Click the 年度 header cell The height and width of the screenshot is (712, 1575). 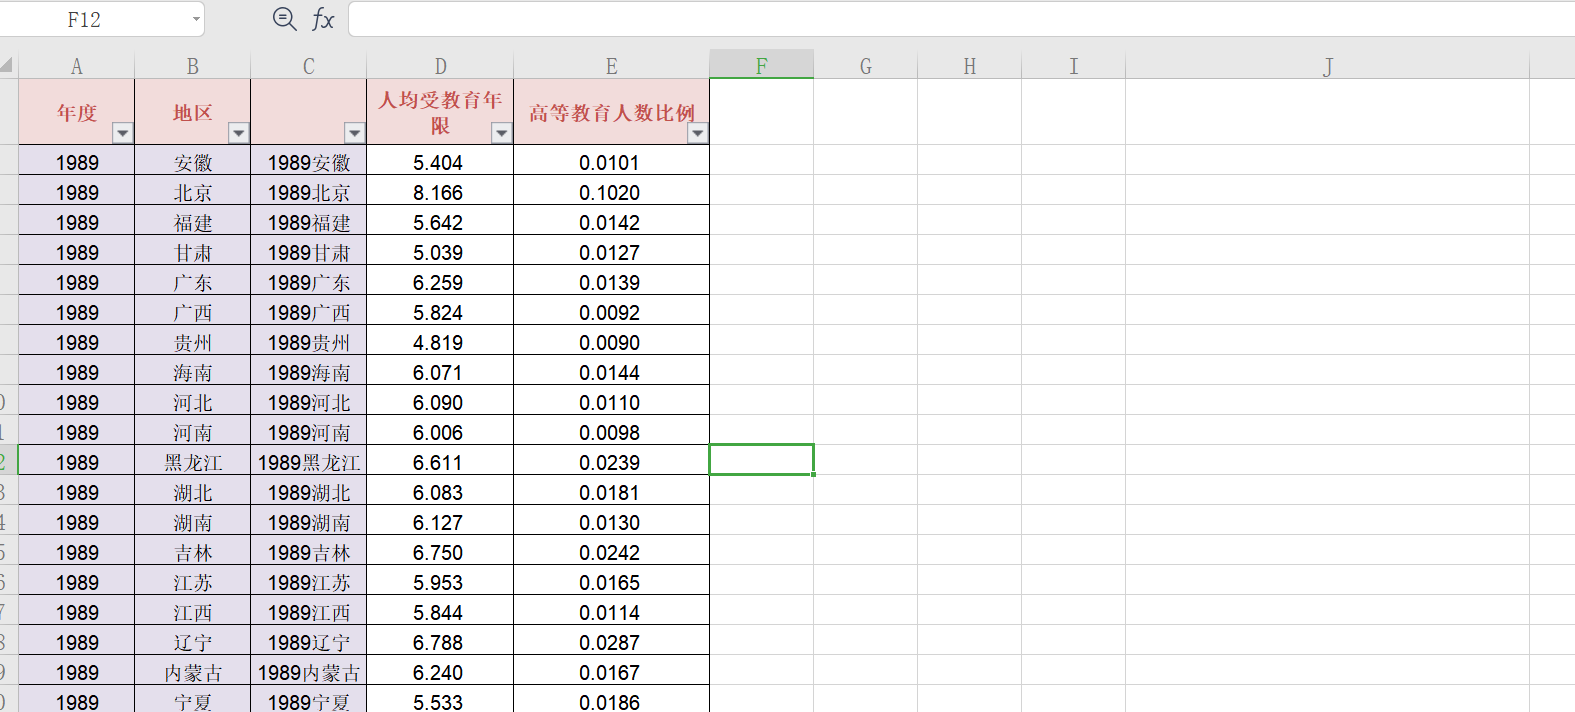(x=77, y=112)
